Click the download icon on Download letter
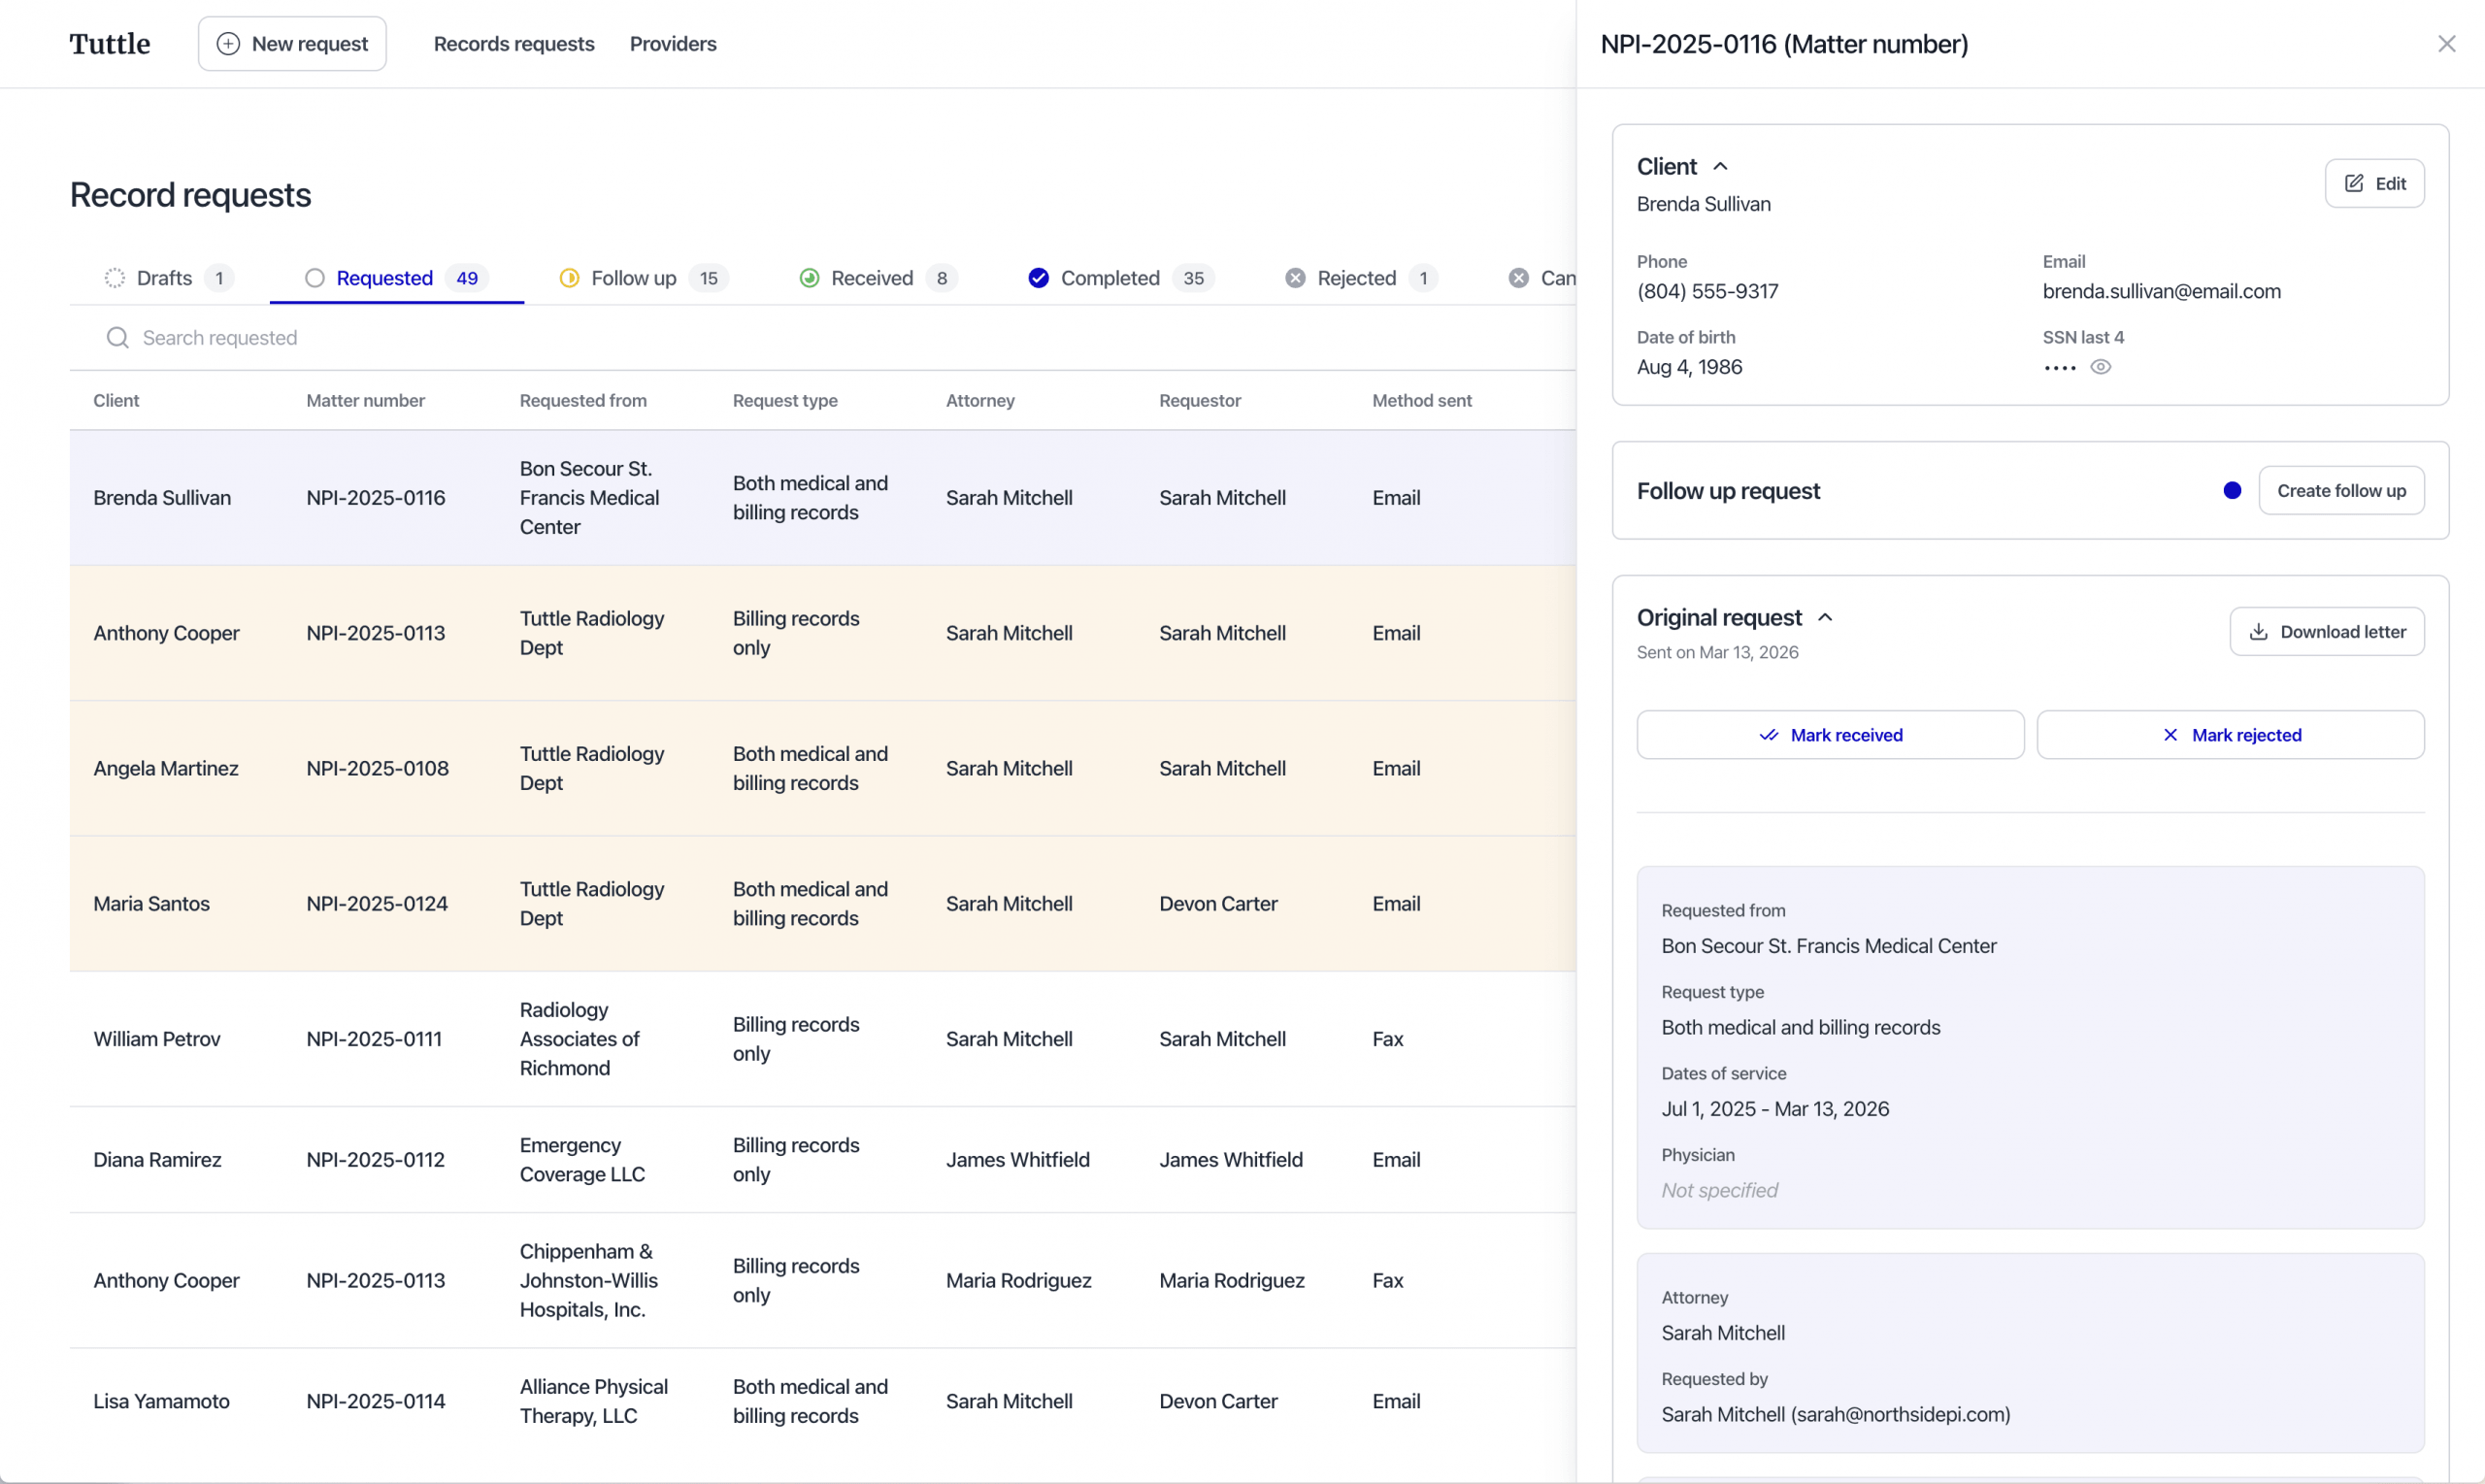The height and width of the screenshot is (1484, 2485). (2258, 632)
